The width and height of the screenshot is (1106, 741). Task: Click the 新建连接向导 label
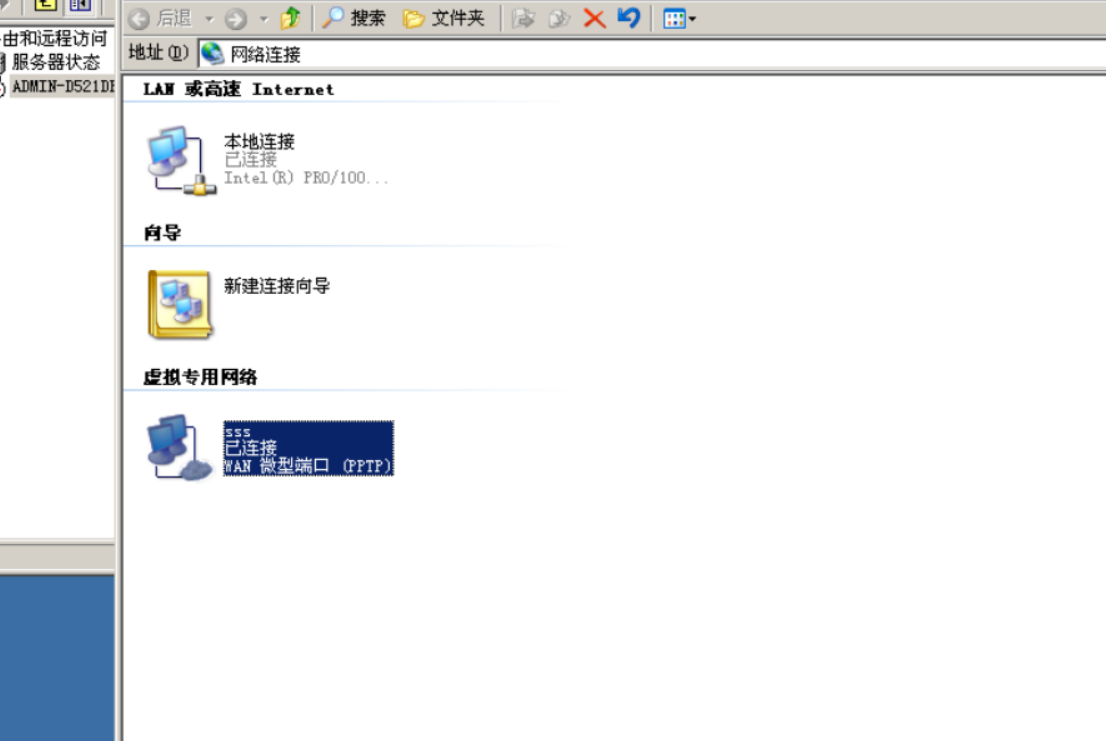[x=276, y=286]
